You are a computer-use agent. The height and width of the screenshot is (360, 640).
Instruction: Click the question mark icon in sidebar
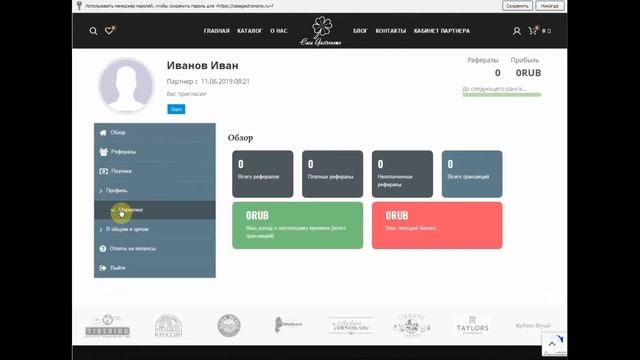click(x=102, y=249)
